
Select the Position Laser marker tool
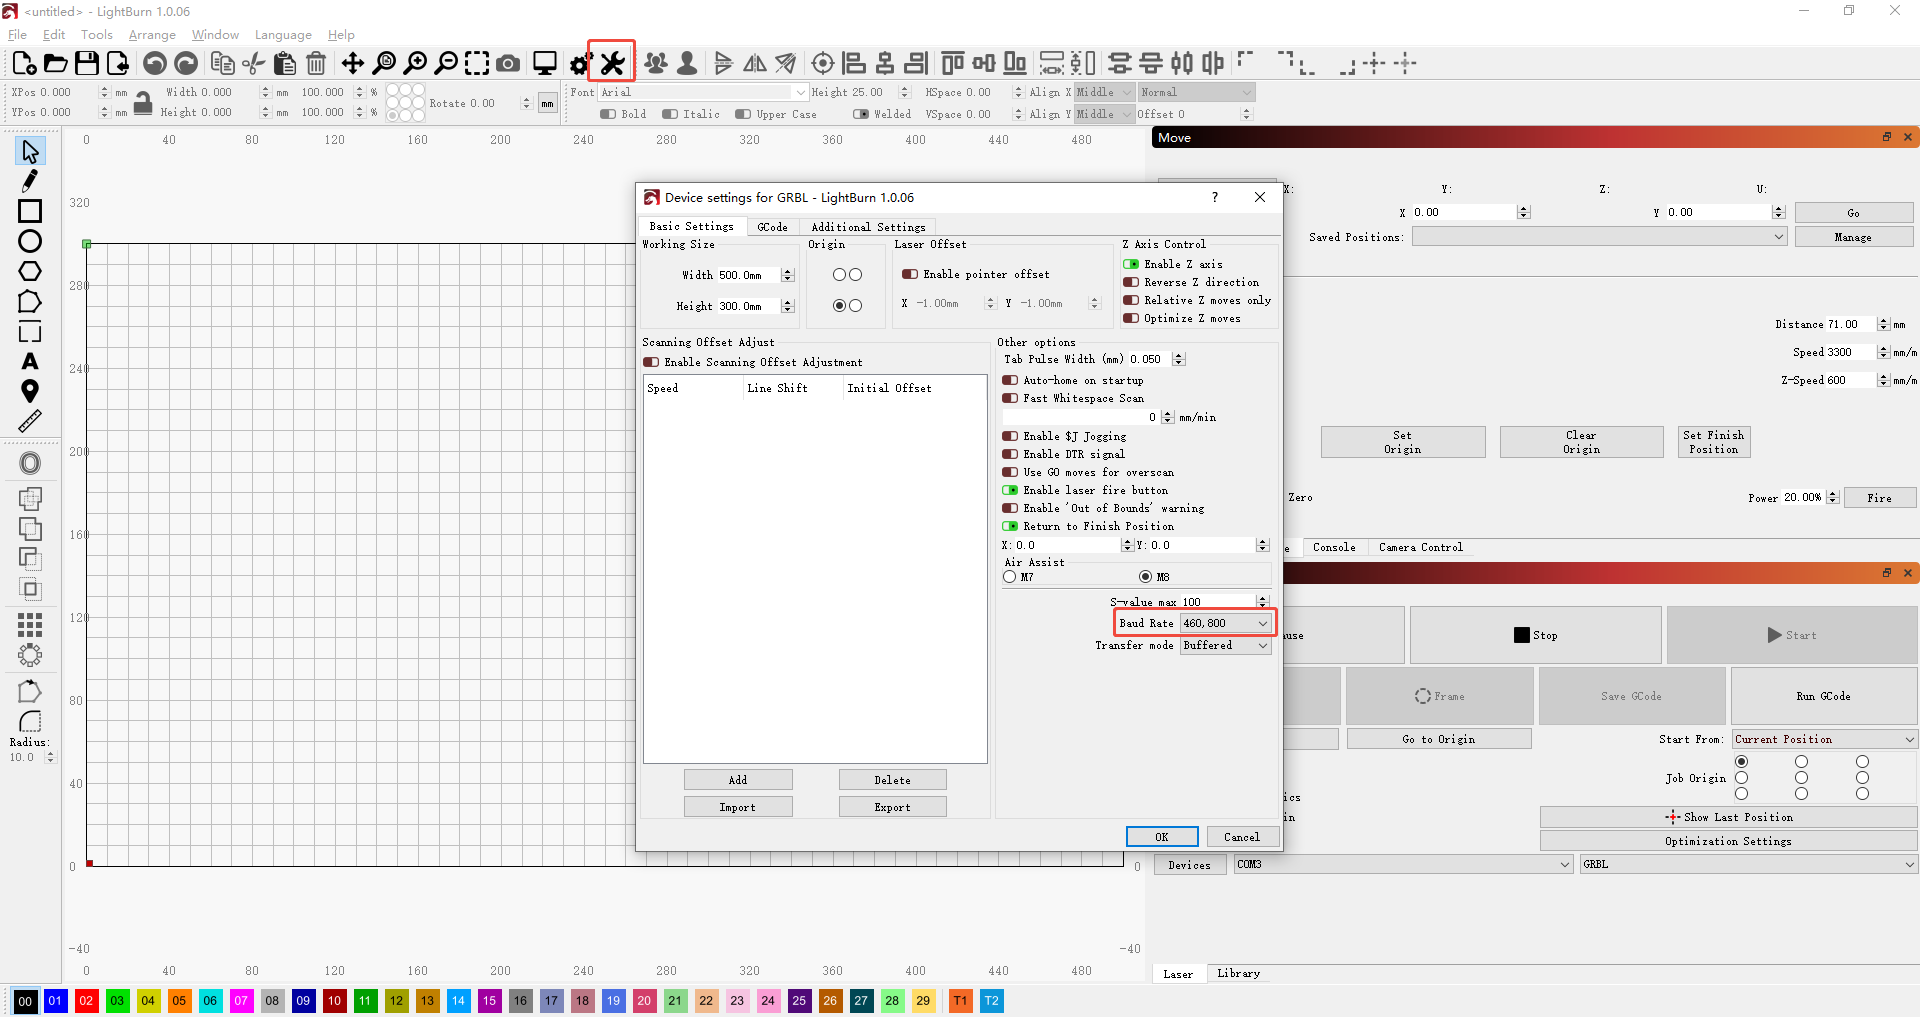tap(30, 391)
